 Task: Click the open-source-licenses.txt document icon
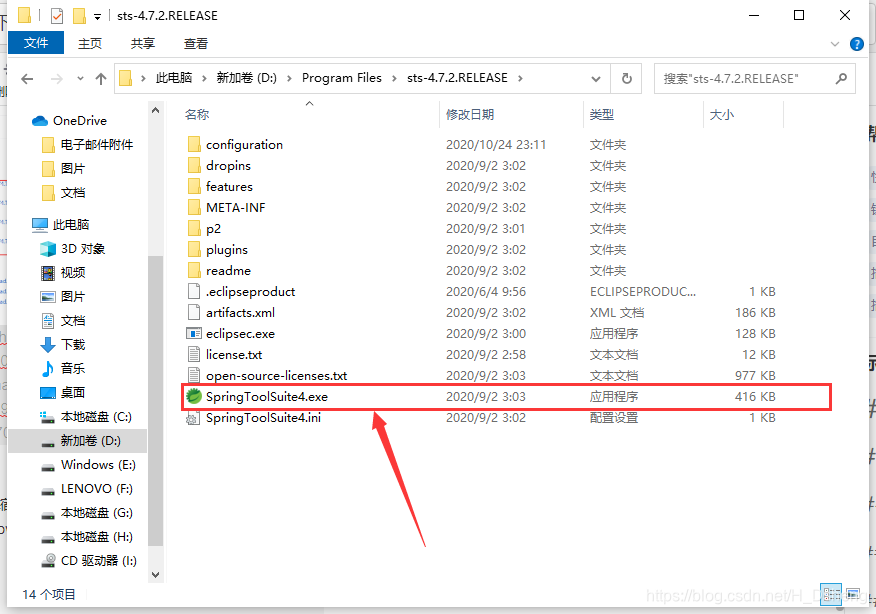[194, 375]
